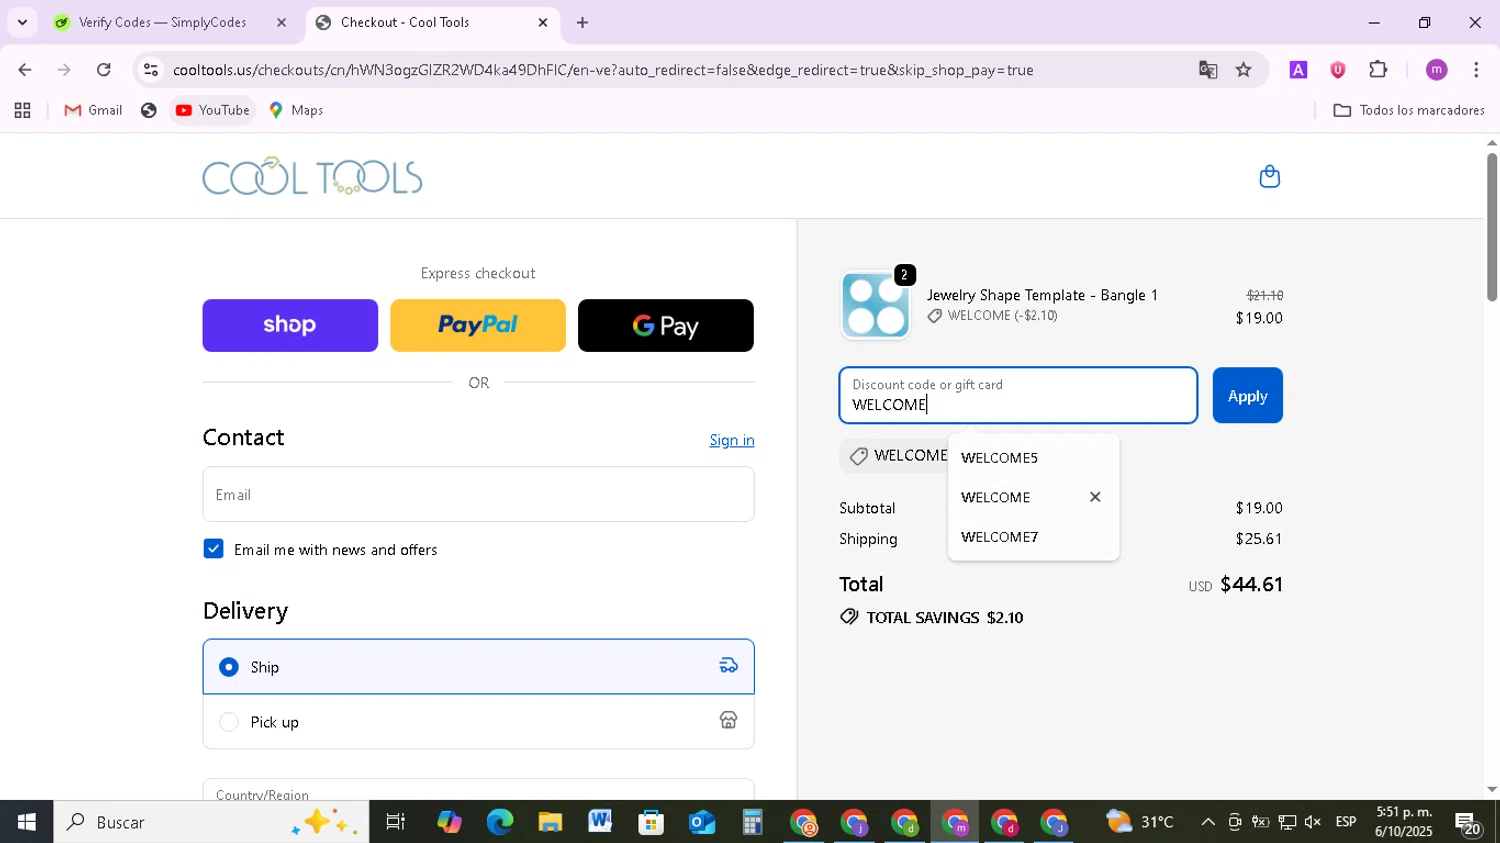The height and width of the screenshot is (843, 1500).
Task: Apply the discount code
Action: click(x=1247, y=396)
